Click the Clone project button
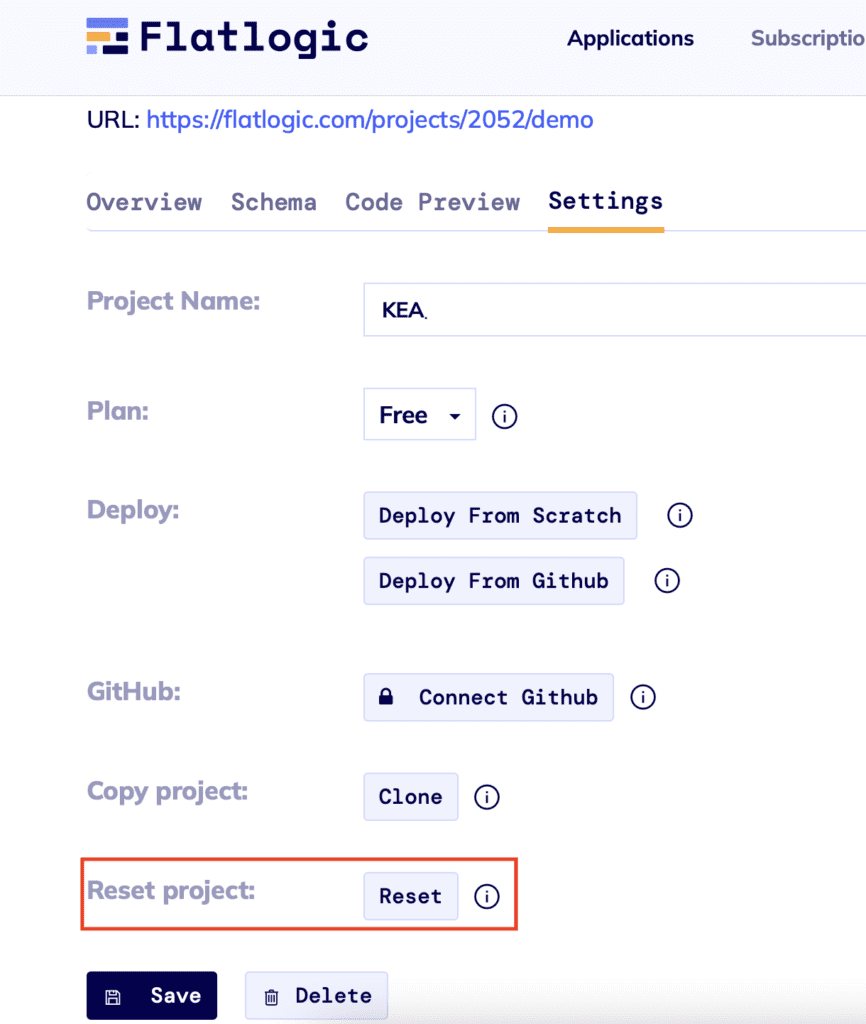 tap(411, 797)
